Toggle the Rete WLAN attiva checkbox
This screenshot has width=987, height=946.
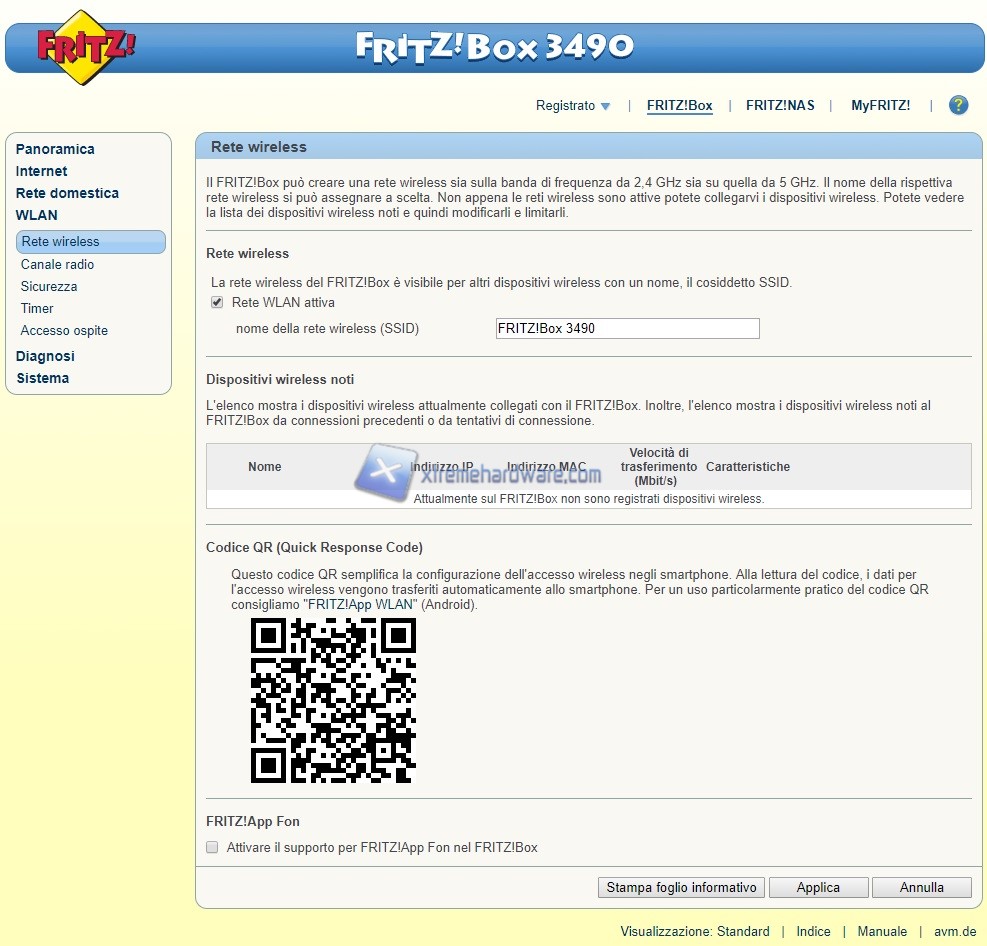[216, 302]
